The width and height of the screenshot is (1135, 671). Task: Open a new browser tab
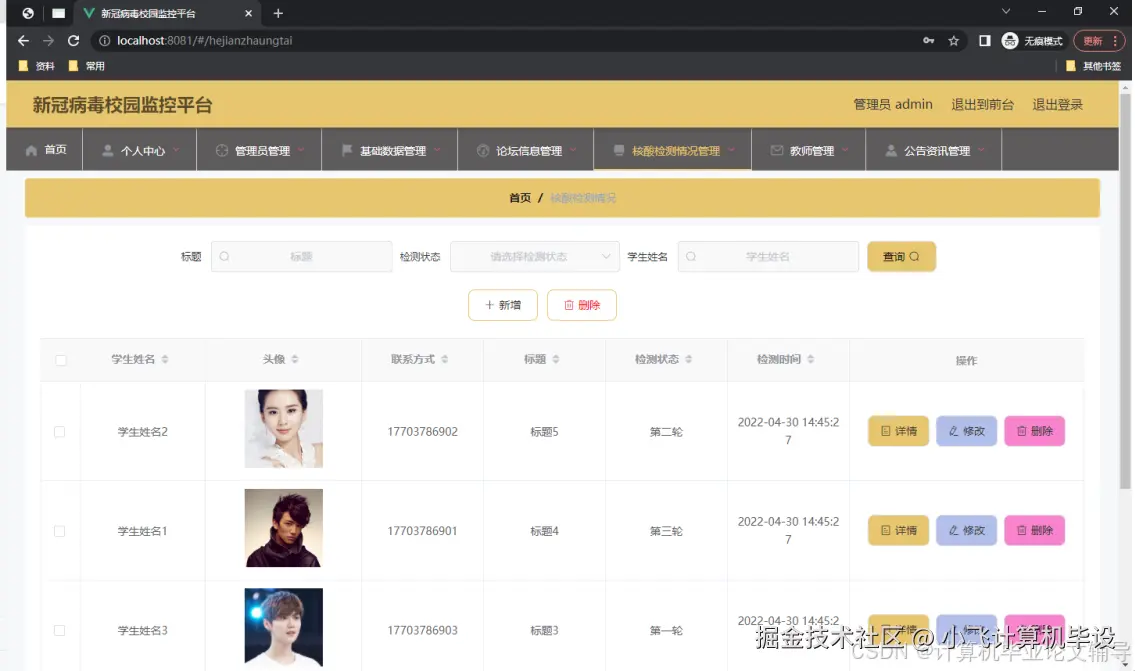point(278,13)
